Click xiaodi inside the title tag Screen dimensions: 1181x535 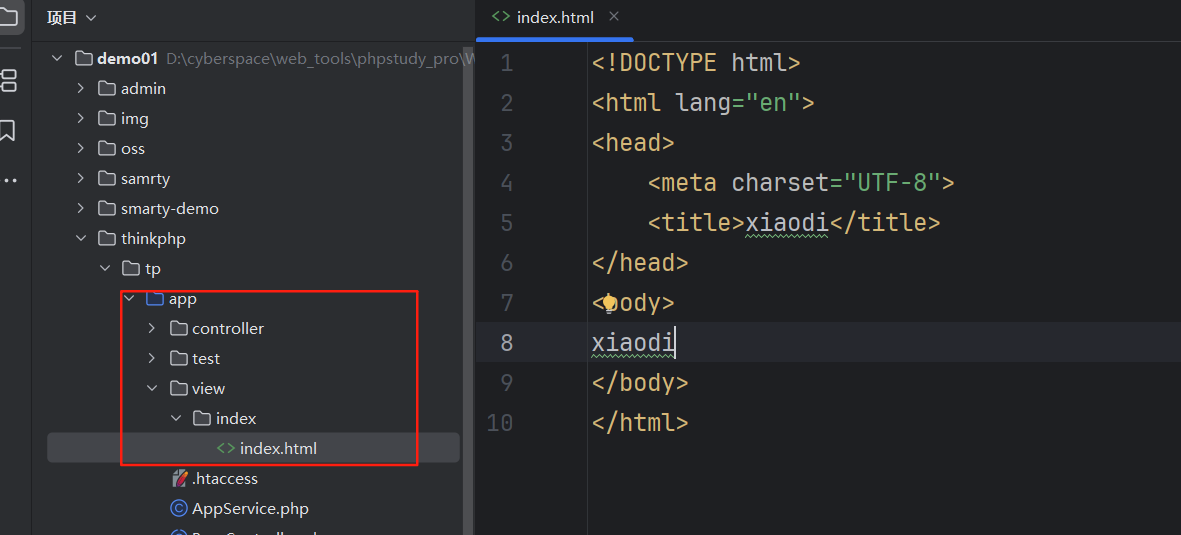[787, 223]
